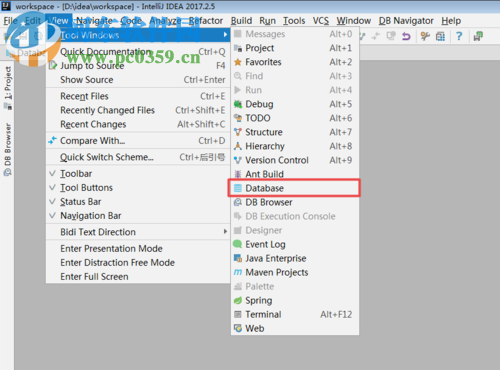Select Palette in the Tool Windows submenu
This screenshot has height=370, width=500.
click(295, 286)
